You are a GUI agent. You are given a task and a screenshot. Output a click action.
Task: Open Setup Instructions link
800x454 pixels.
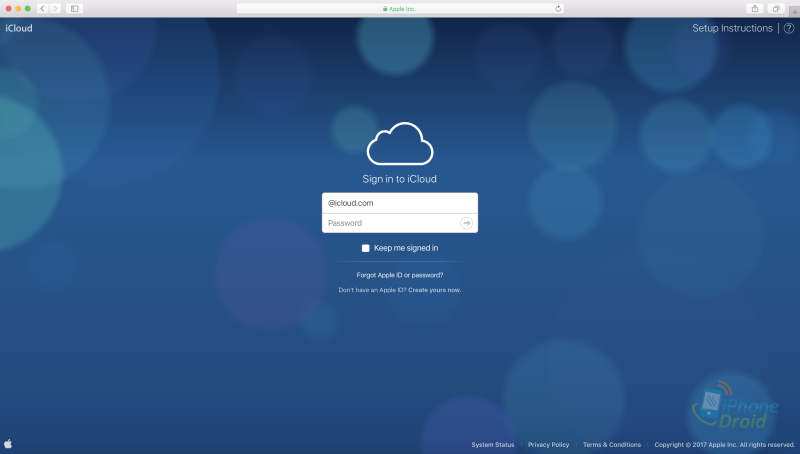pyautogui.click(x=732, y=29)
